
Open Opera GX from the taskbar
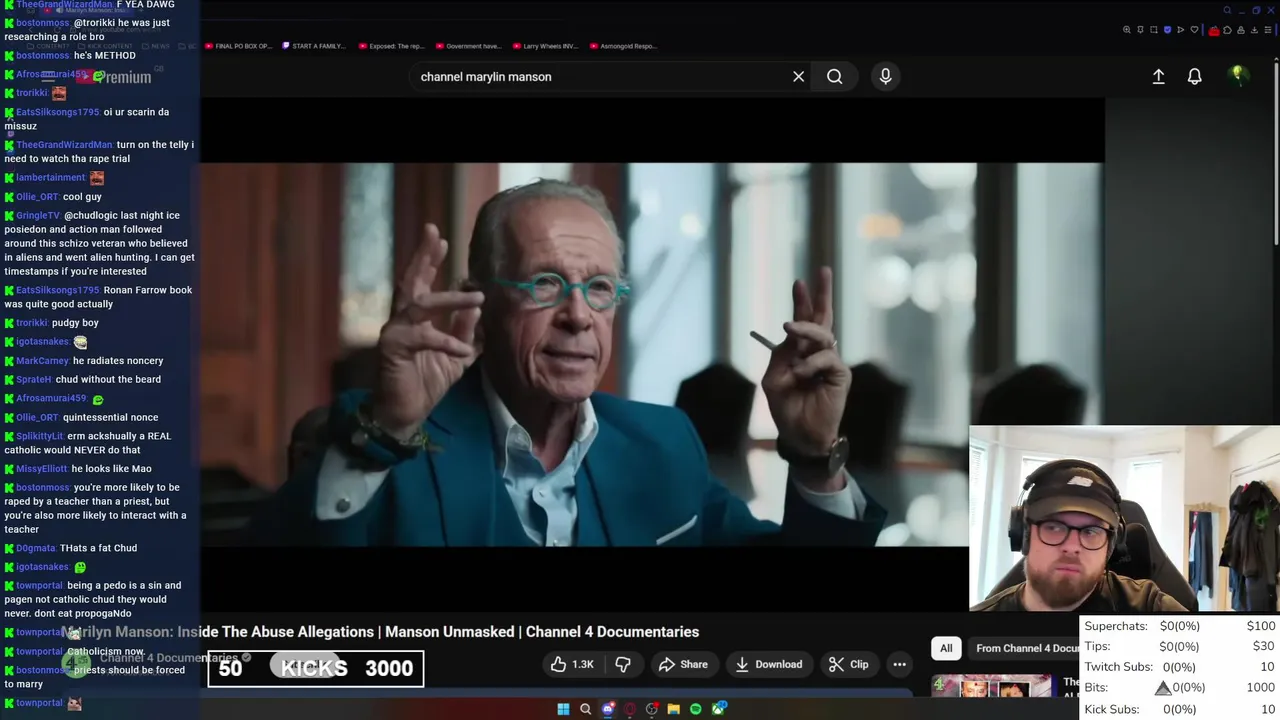tap(630, 709)
